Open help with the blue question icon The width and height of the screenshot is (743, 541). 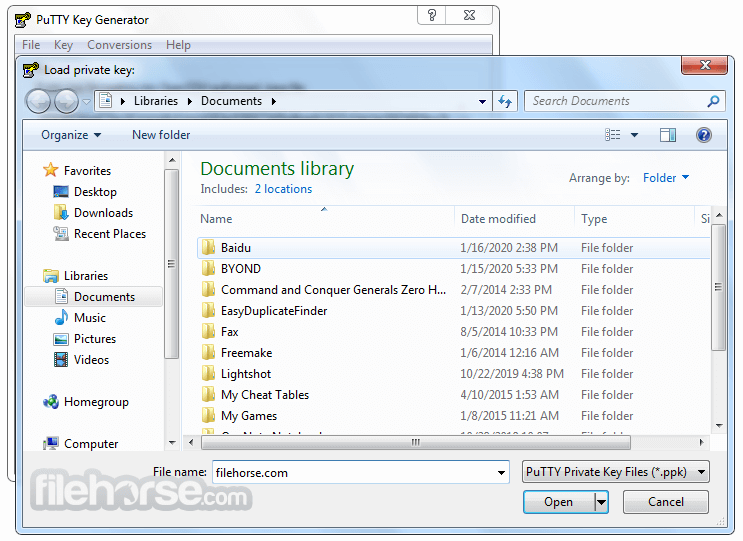(x=704, y=135)
